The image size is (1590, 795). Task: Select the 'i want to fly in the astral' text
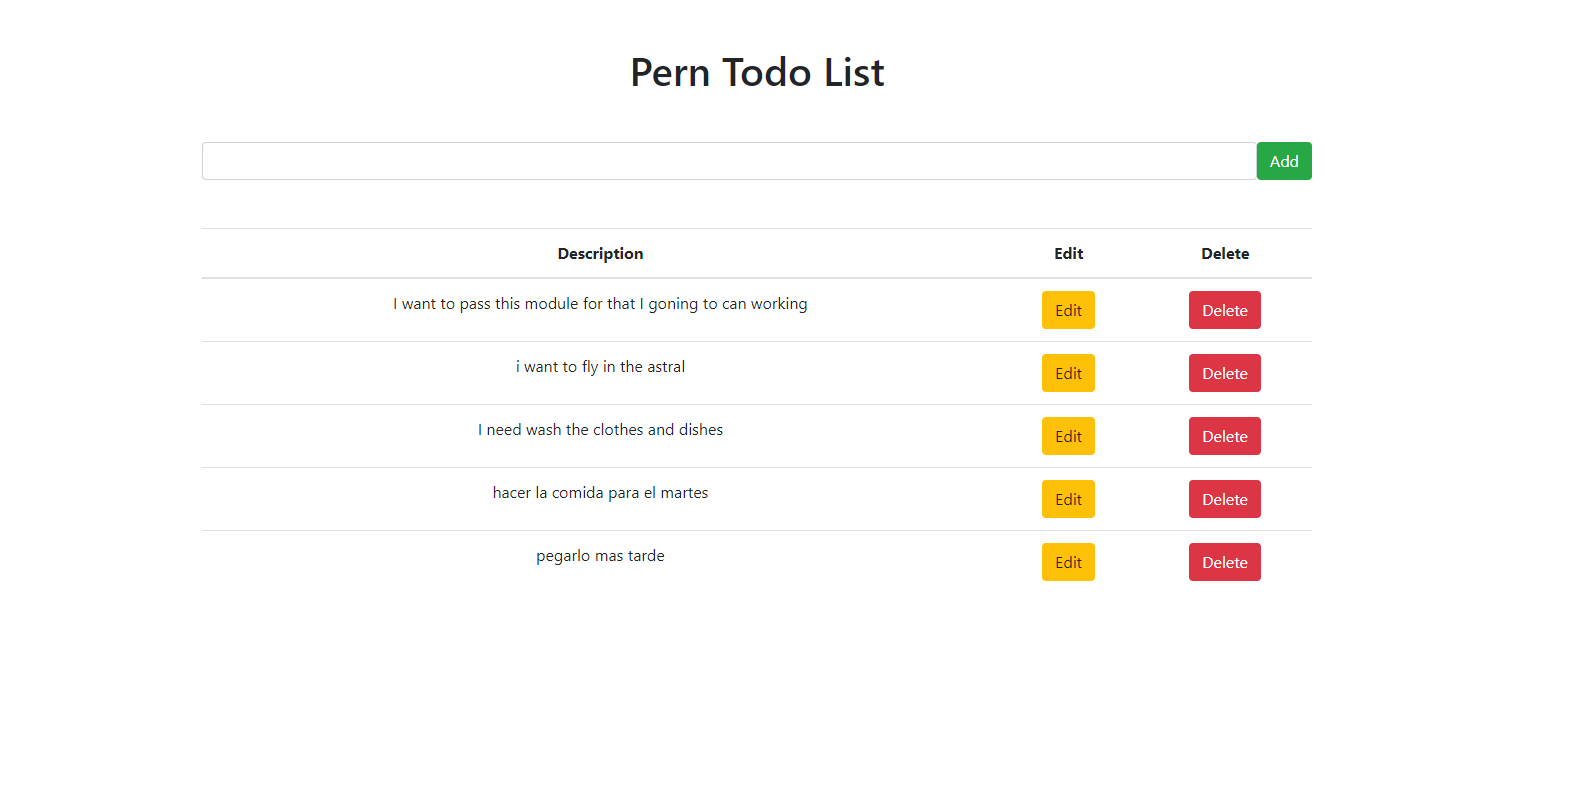coord(600,367)
